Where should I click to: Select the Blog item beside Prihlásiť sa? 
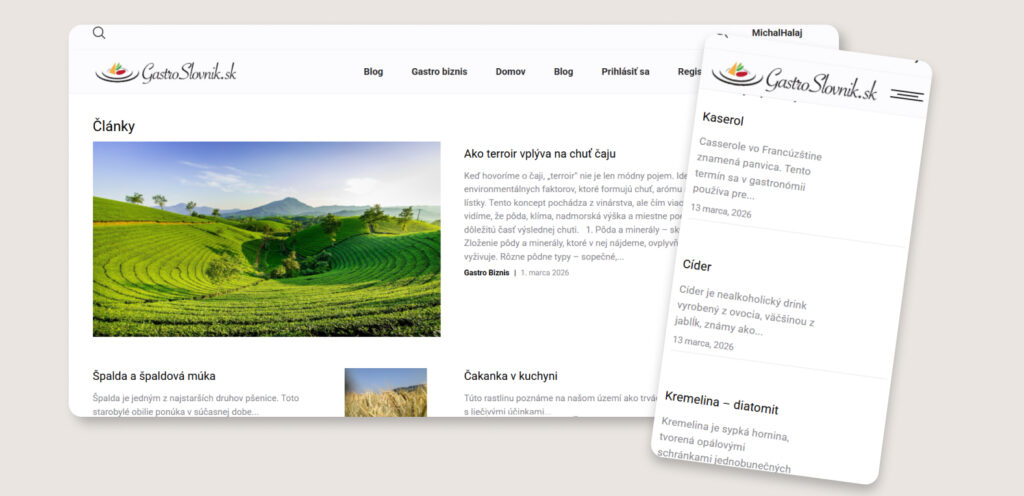click(563, 72)
